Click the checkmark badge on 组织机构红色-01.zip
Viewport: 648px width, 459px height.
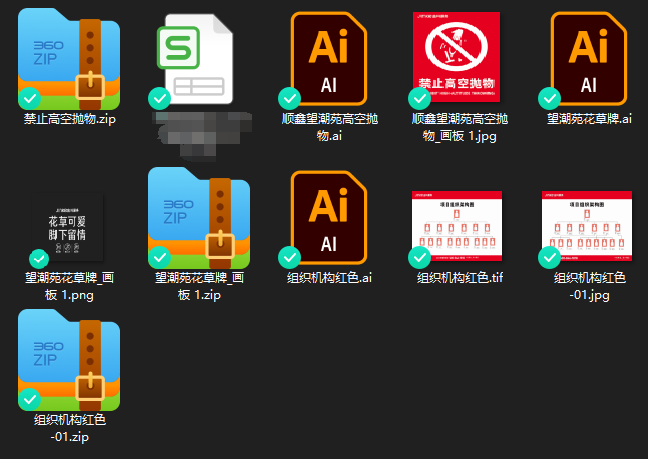click(30, 400)
